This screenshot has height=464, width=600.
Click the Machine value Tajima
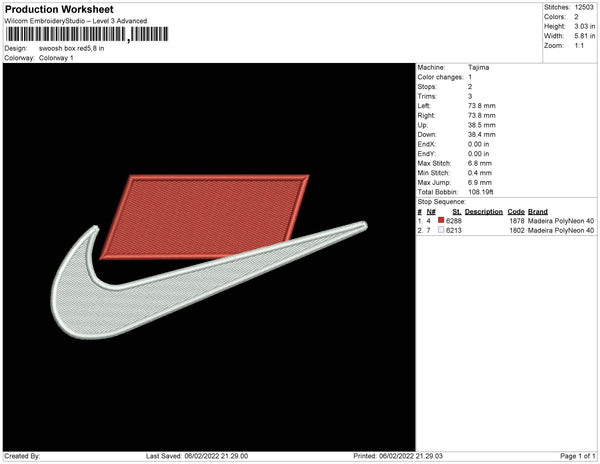coord(478,68)
